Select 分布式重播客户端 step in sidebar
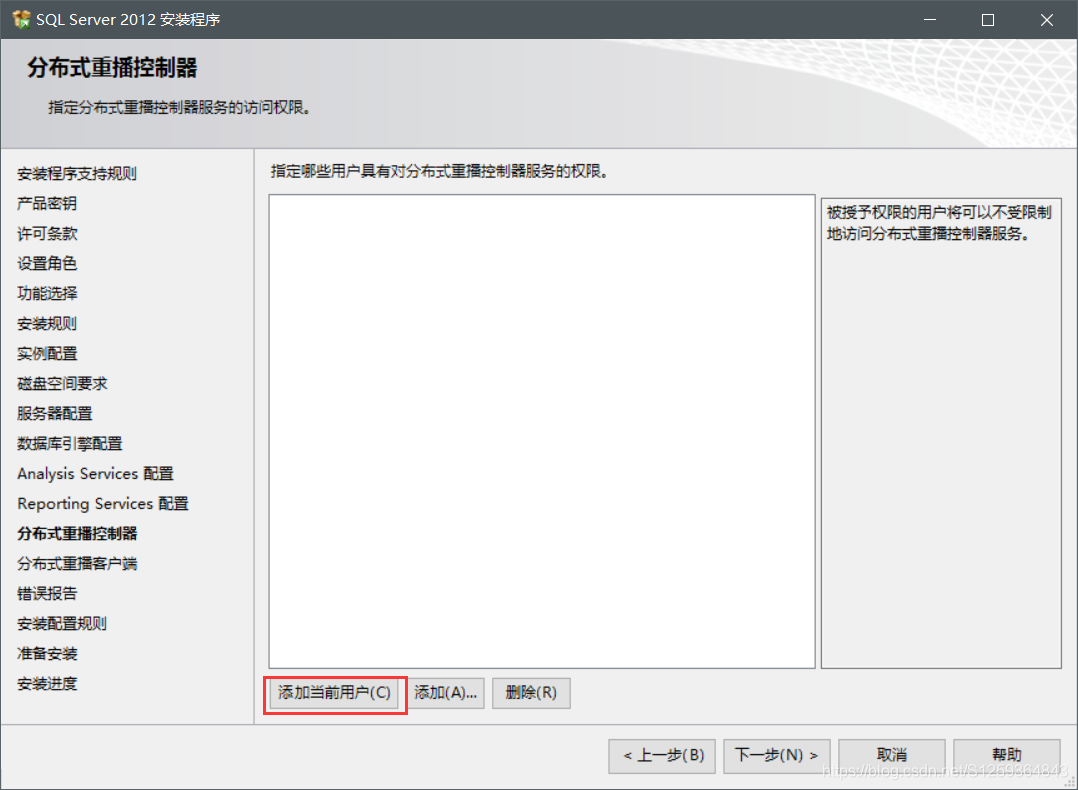Image resolution: width=1078 pixels, height=790 pixels. [77, 564]
